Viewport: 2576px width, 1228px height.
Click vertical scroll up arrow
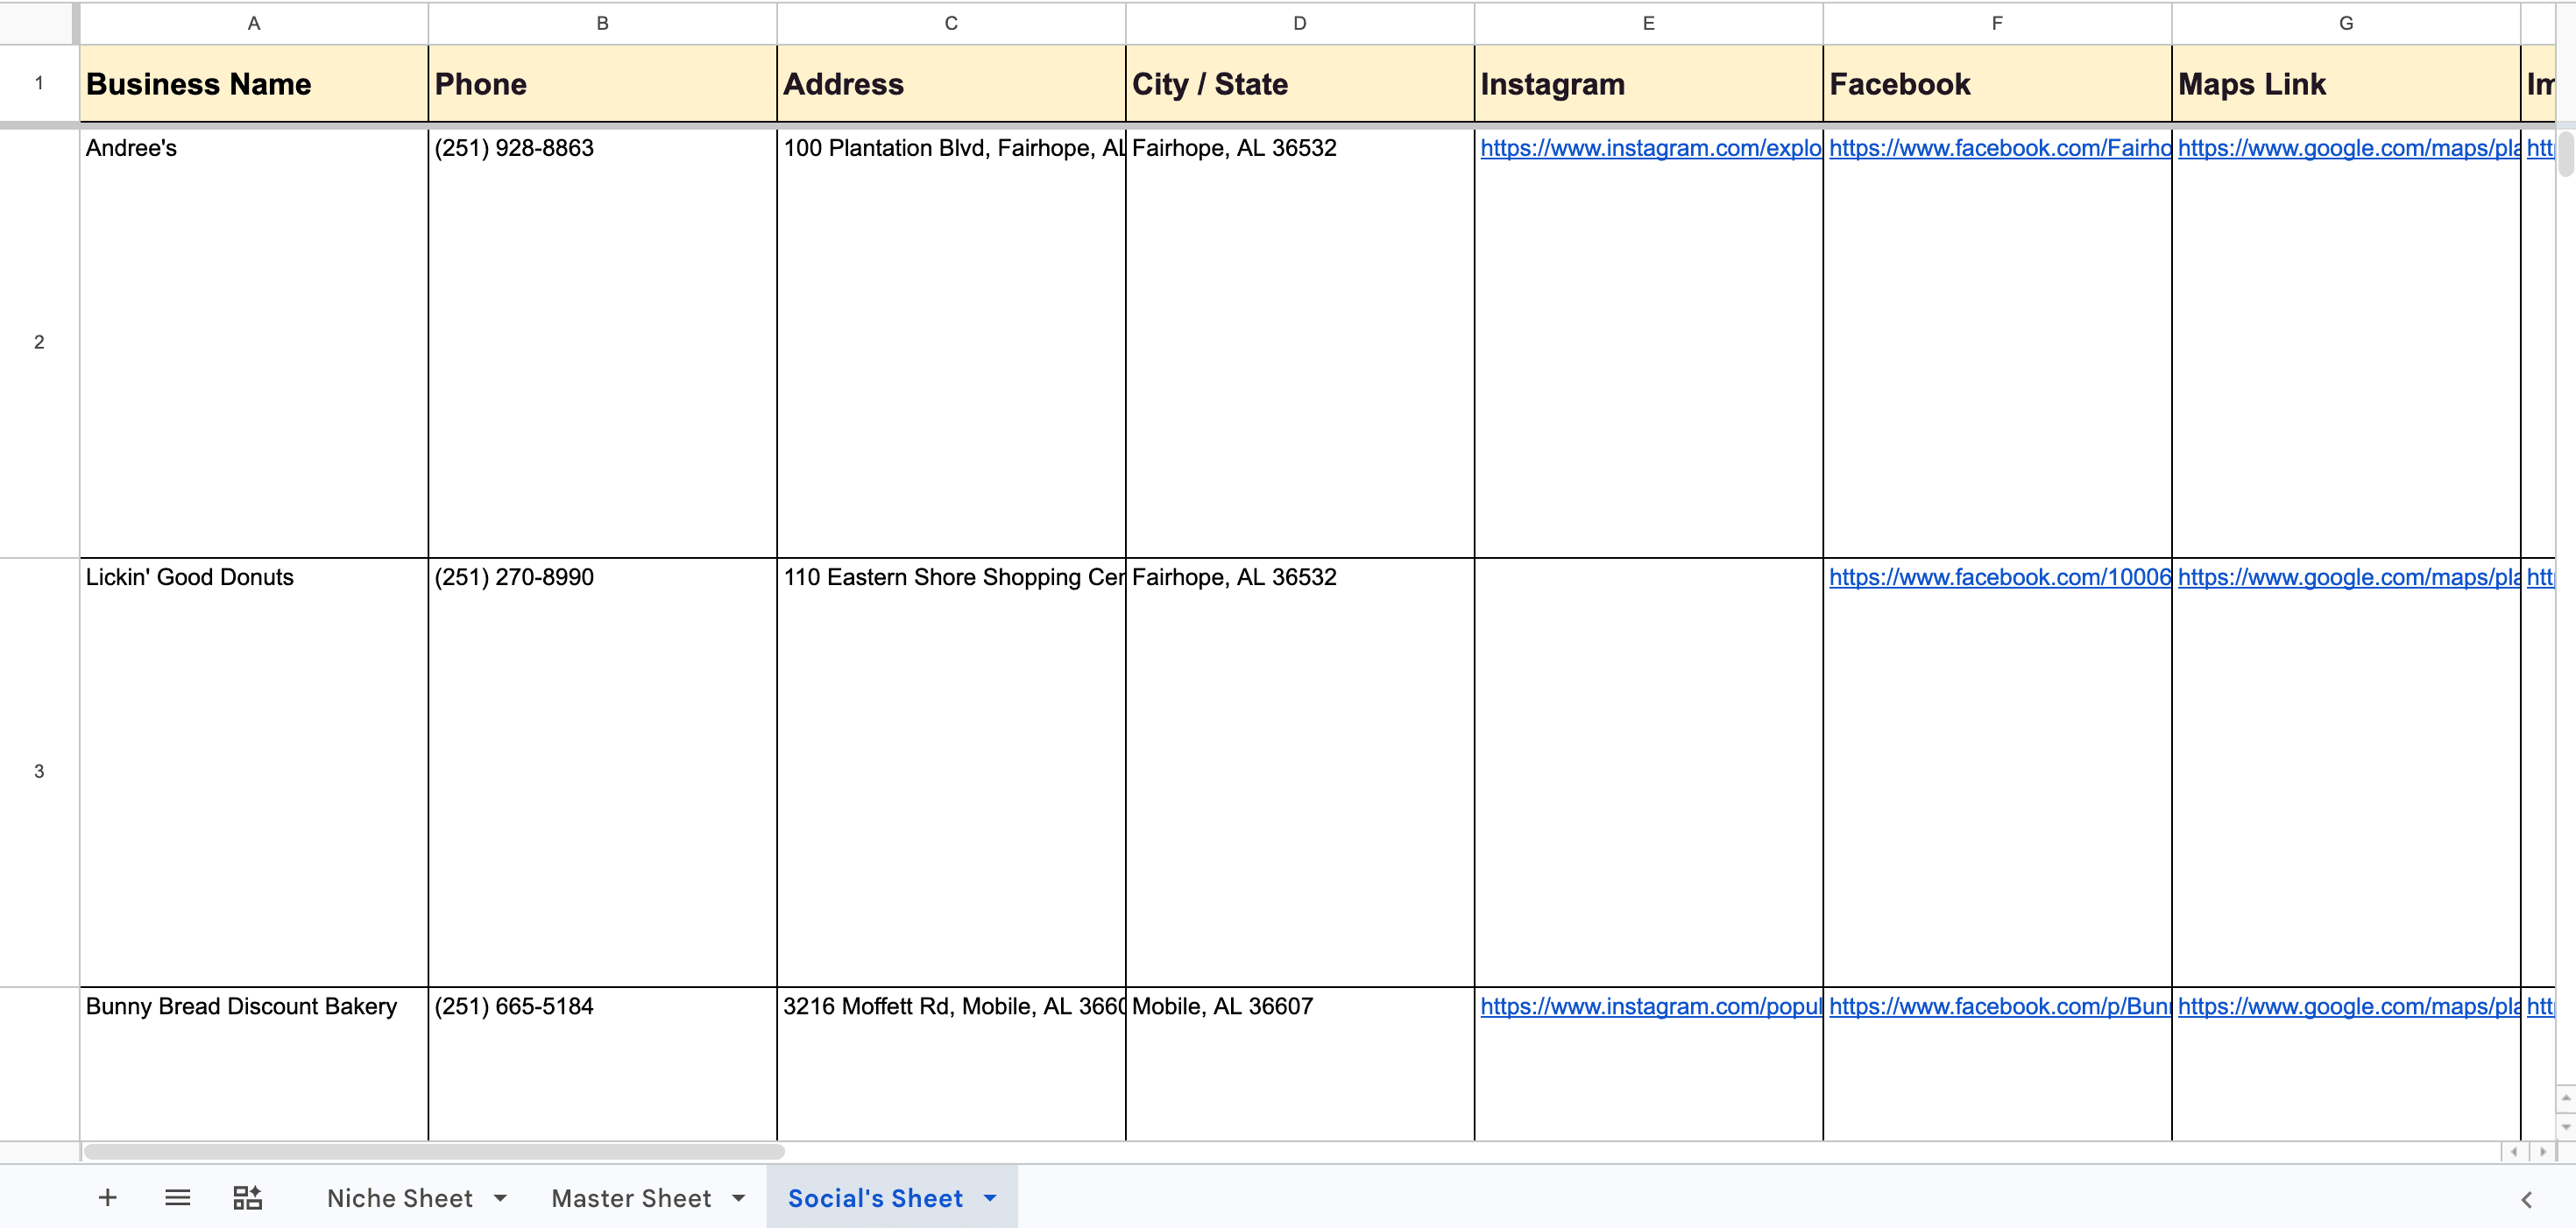[2565, 1097]
